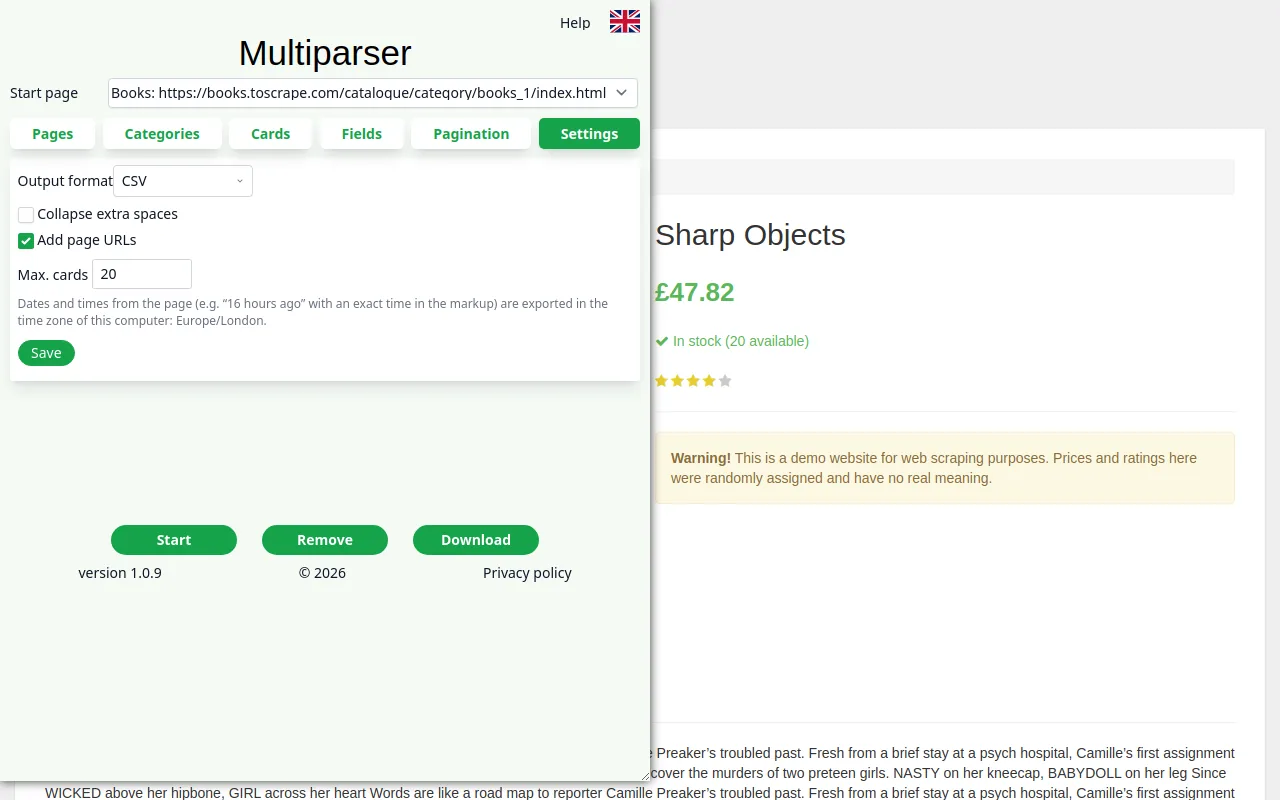Click the active Settings tab
The image size is (1280, 800).
pyautogui.click(x=589, y=134)
